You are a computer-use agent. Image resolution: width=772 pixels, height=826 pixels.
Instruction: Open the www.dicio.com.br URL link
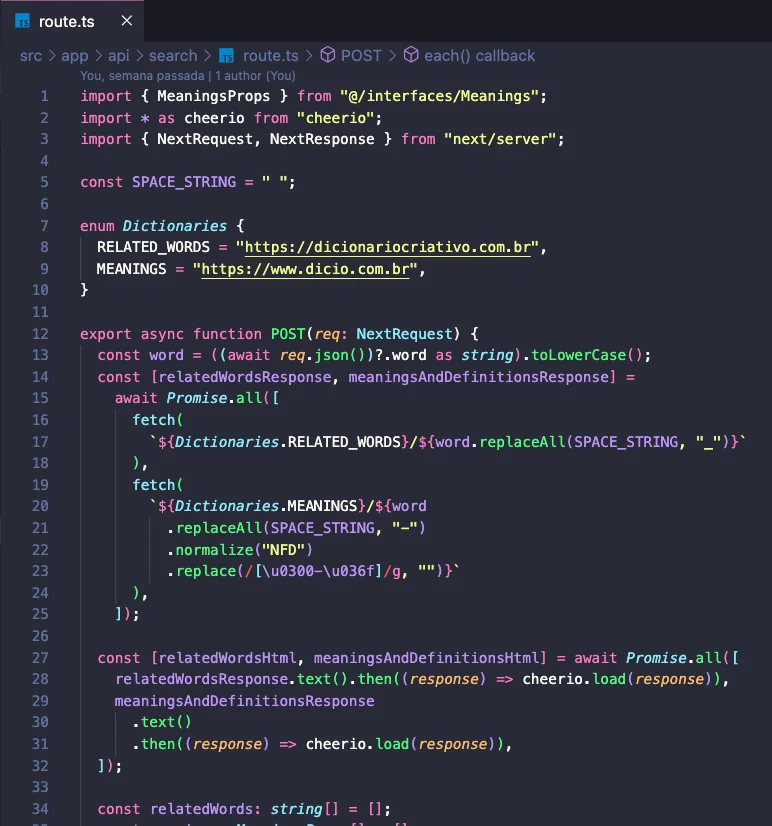pyautogui.click(x=305, y=269)
